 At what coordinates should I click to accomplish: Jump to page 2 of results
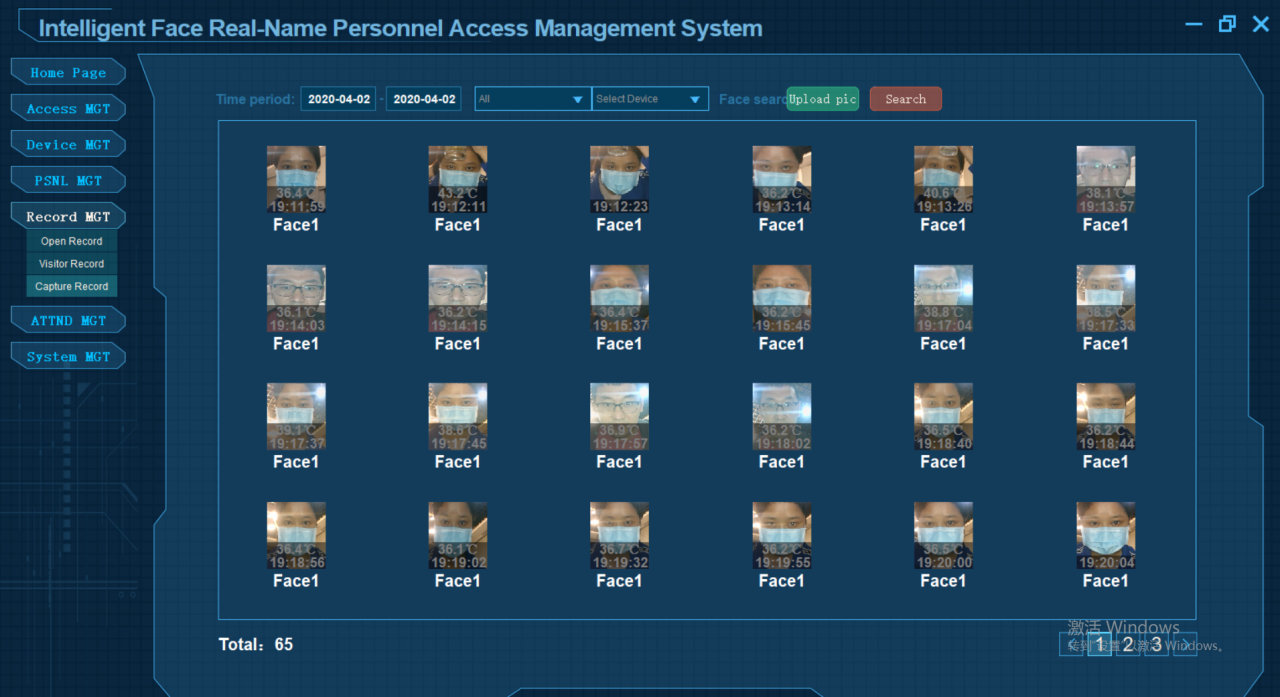tap(1127, 645)
